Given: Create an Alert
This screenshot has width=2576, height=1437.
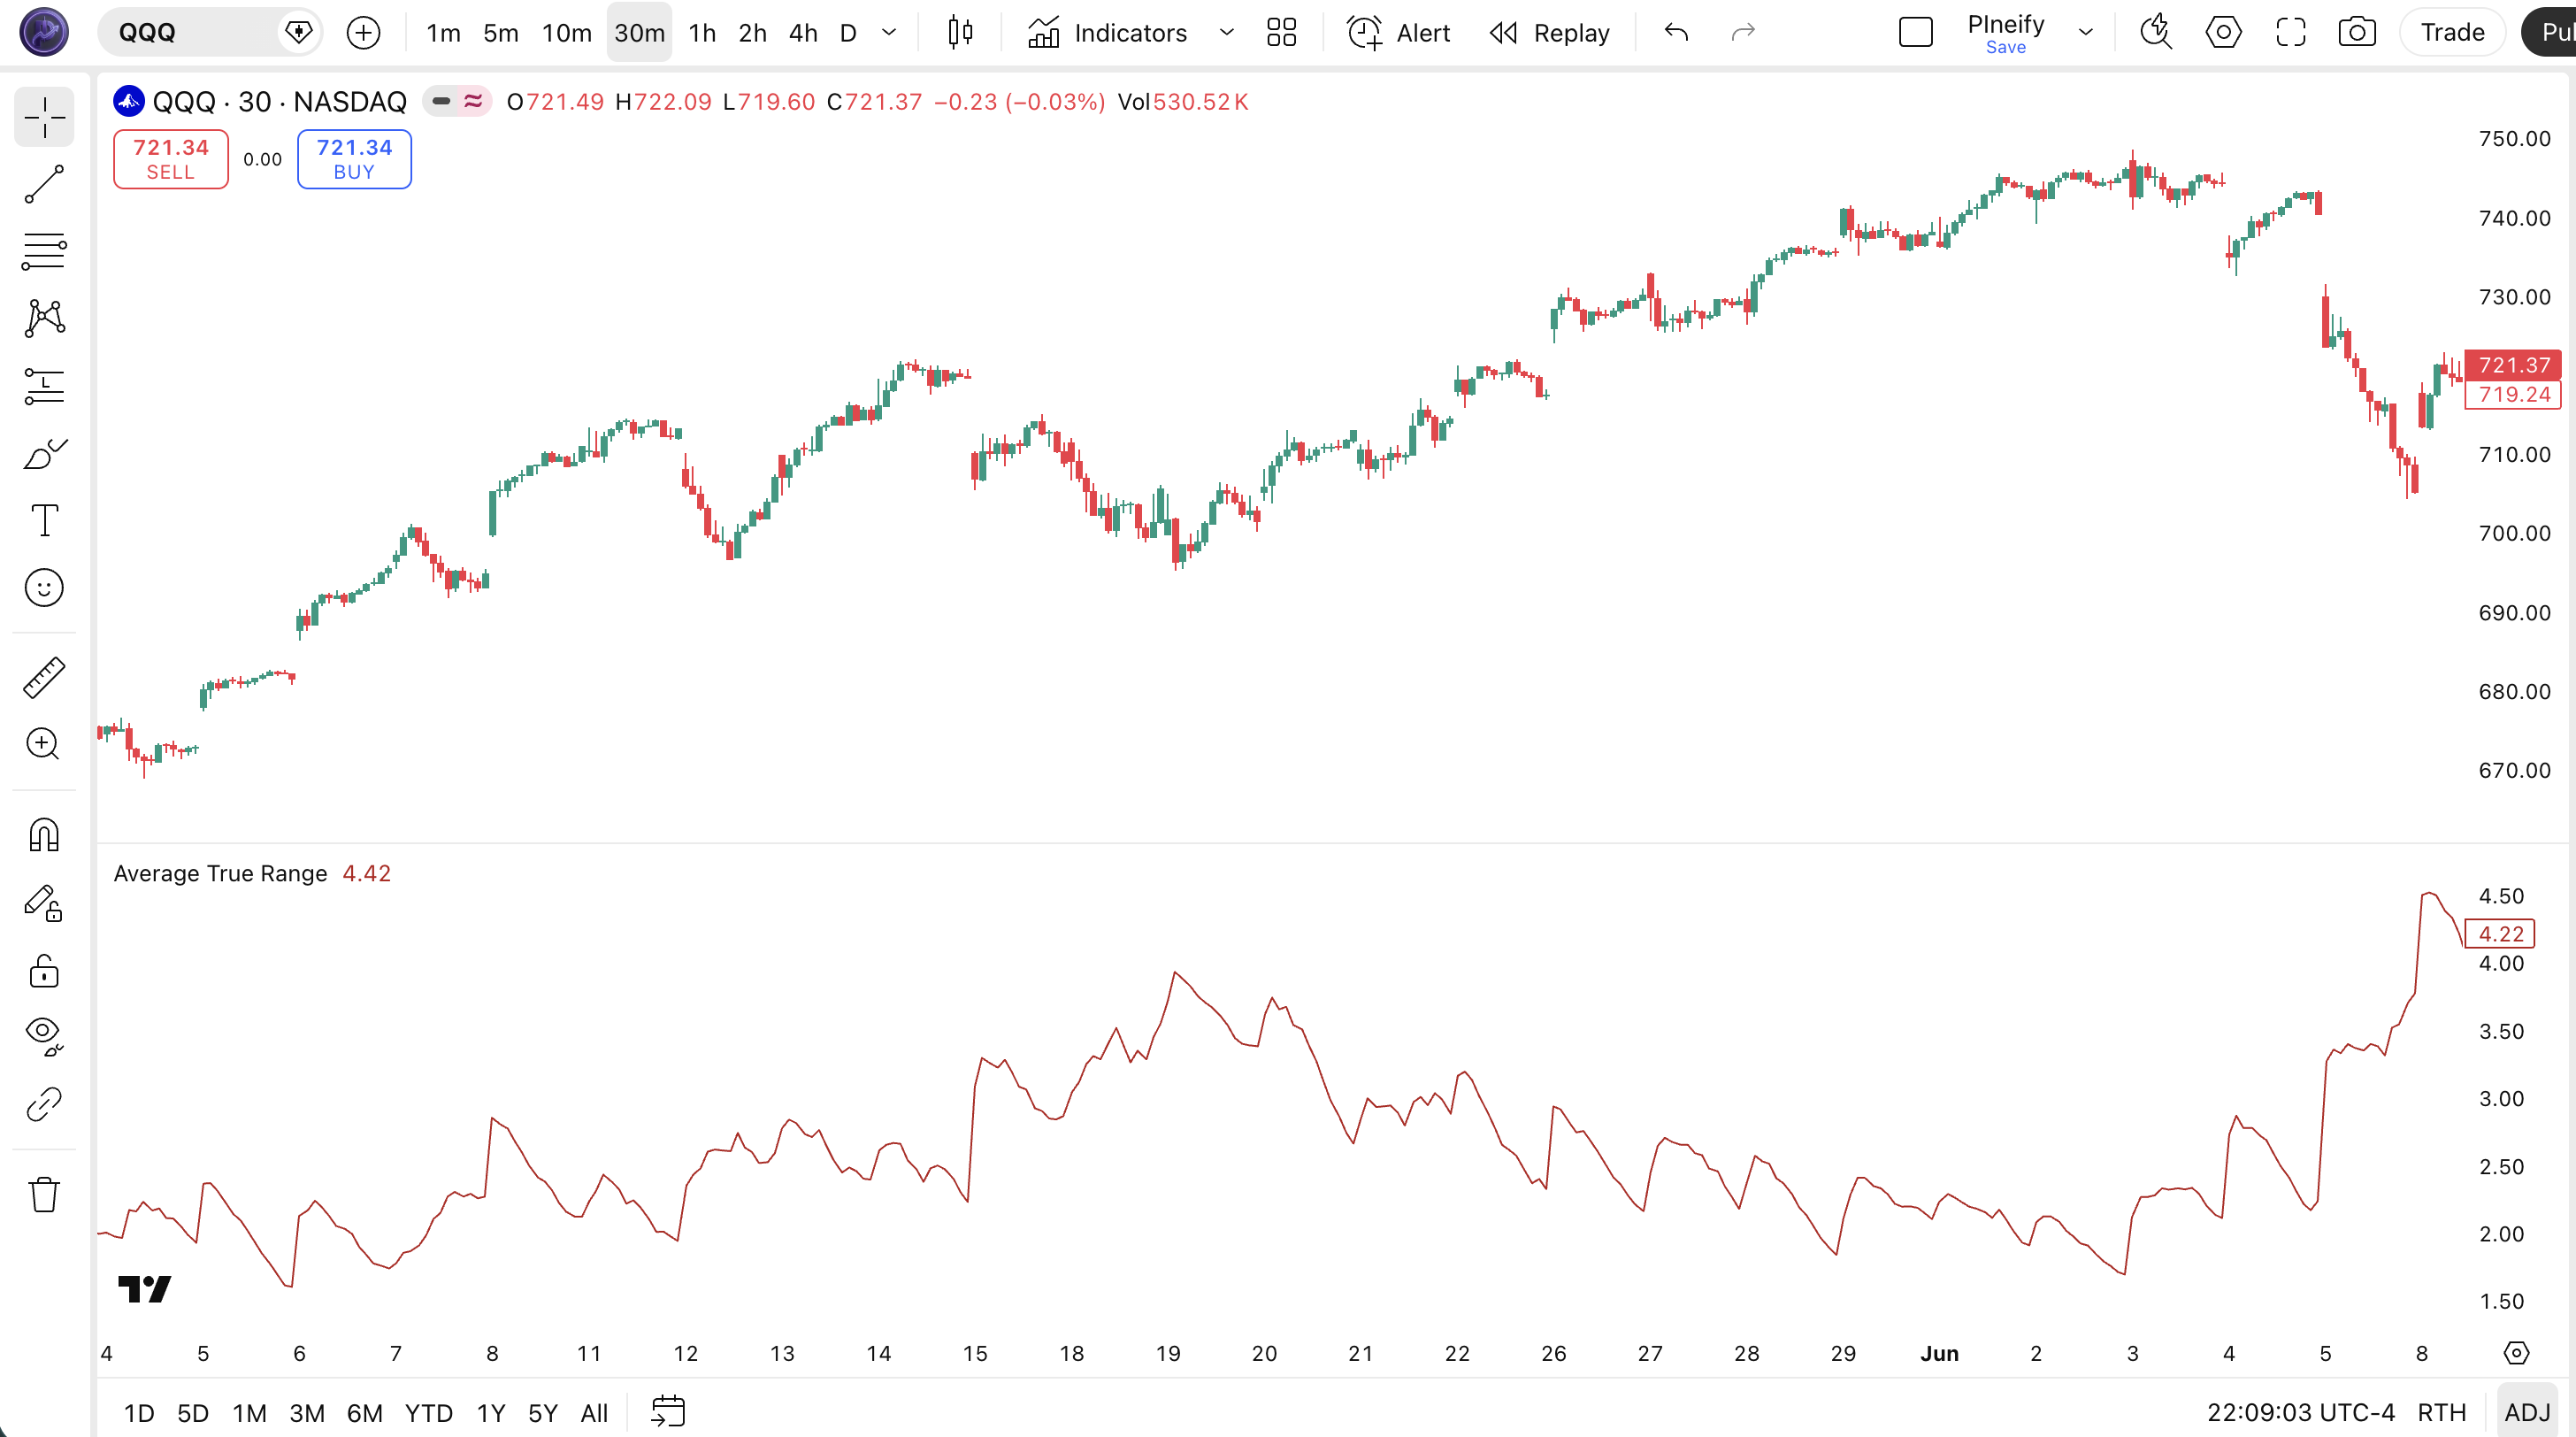Looking at the screenshot, I should (x=1400, y=33).
